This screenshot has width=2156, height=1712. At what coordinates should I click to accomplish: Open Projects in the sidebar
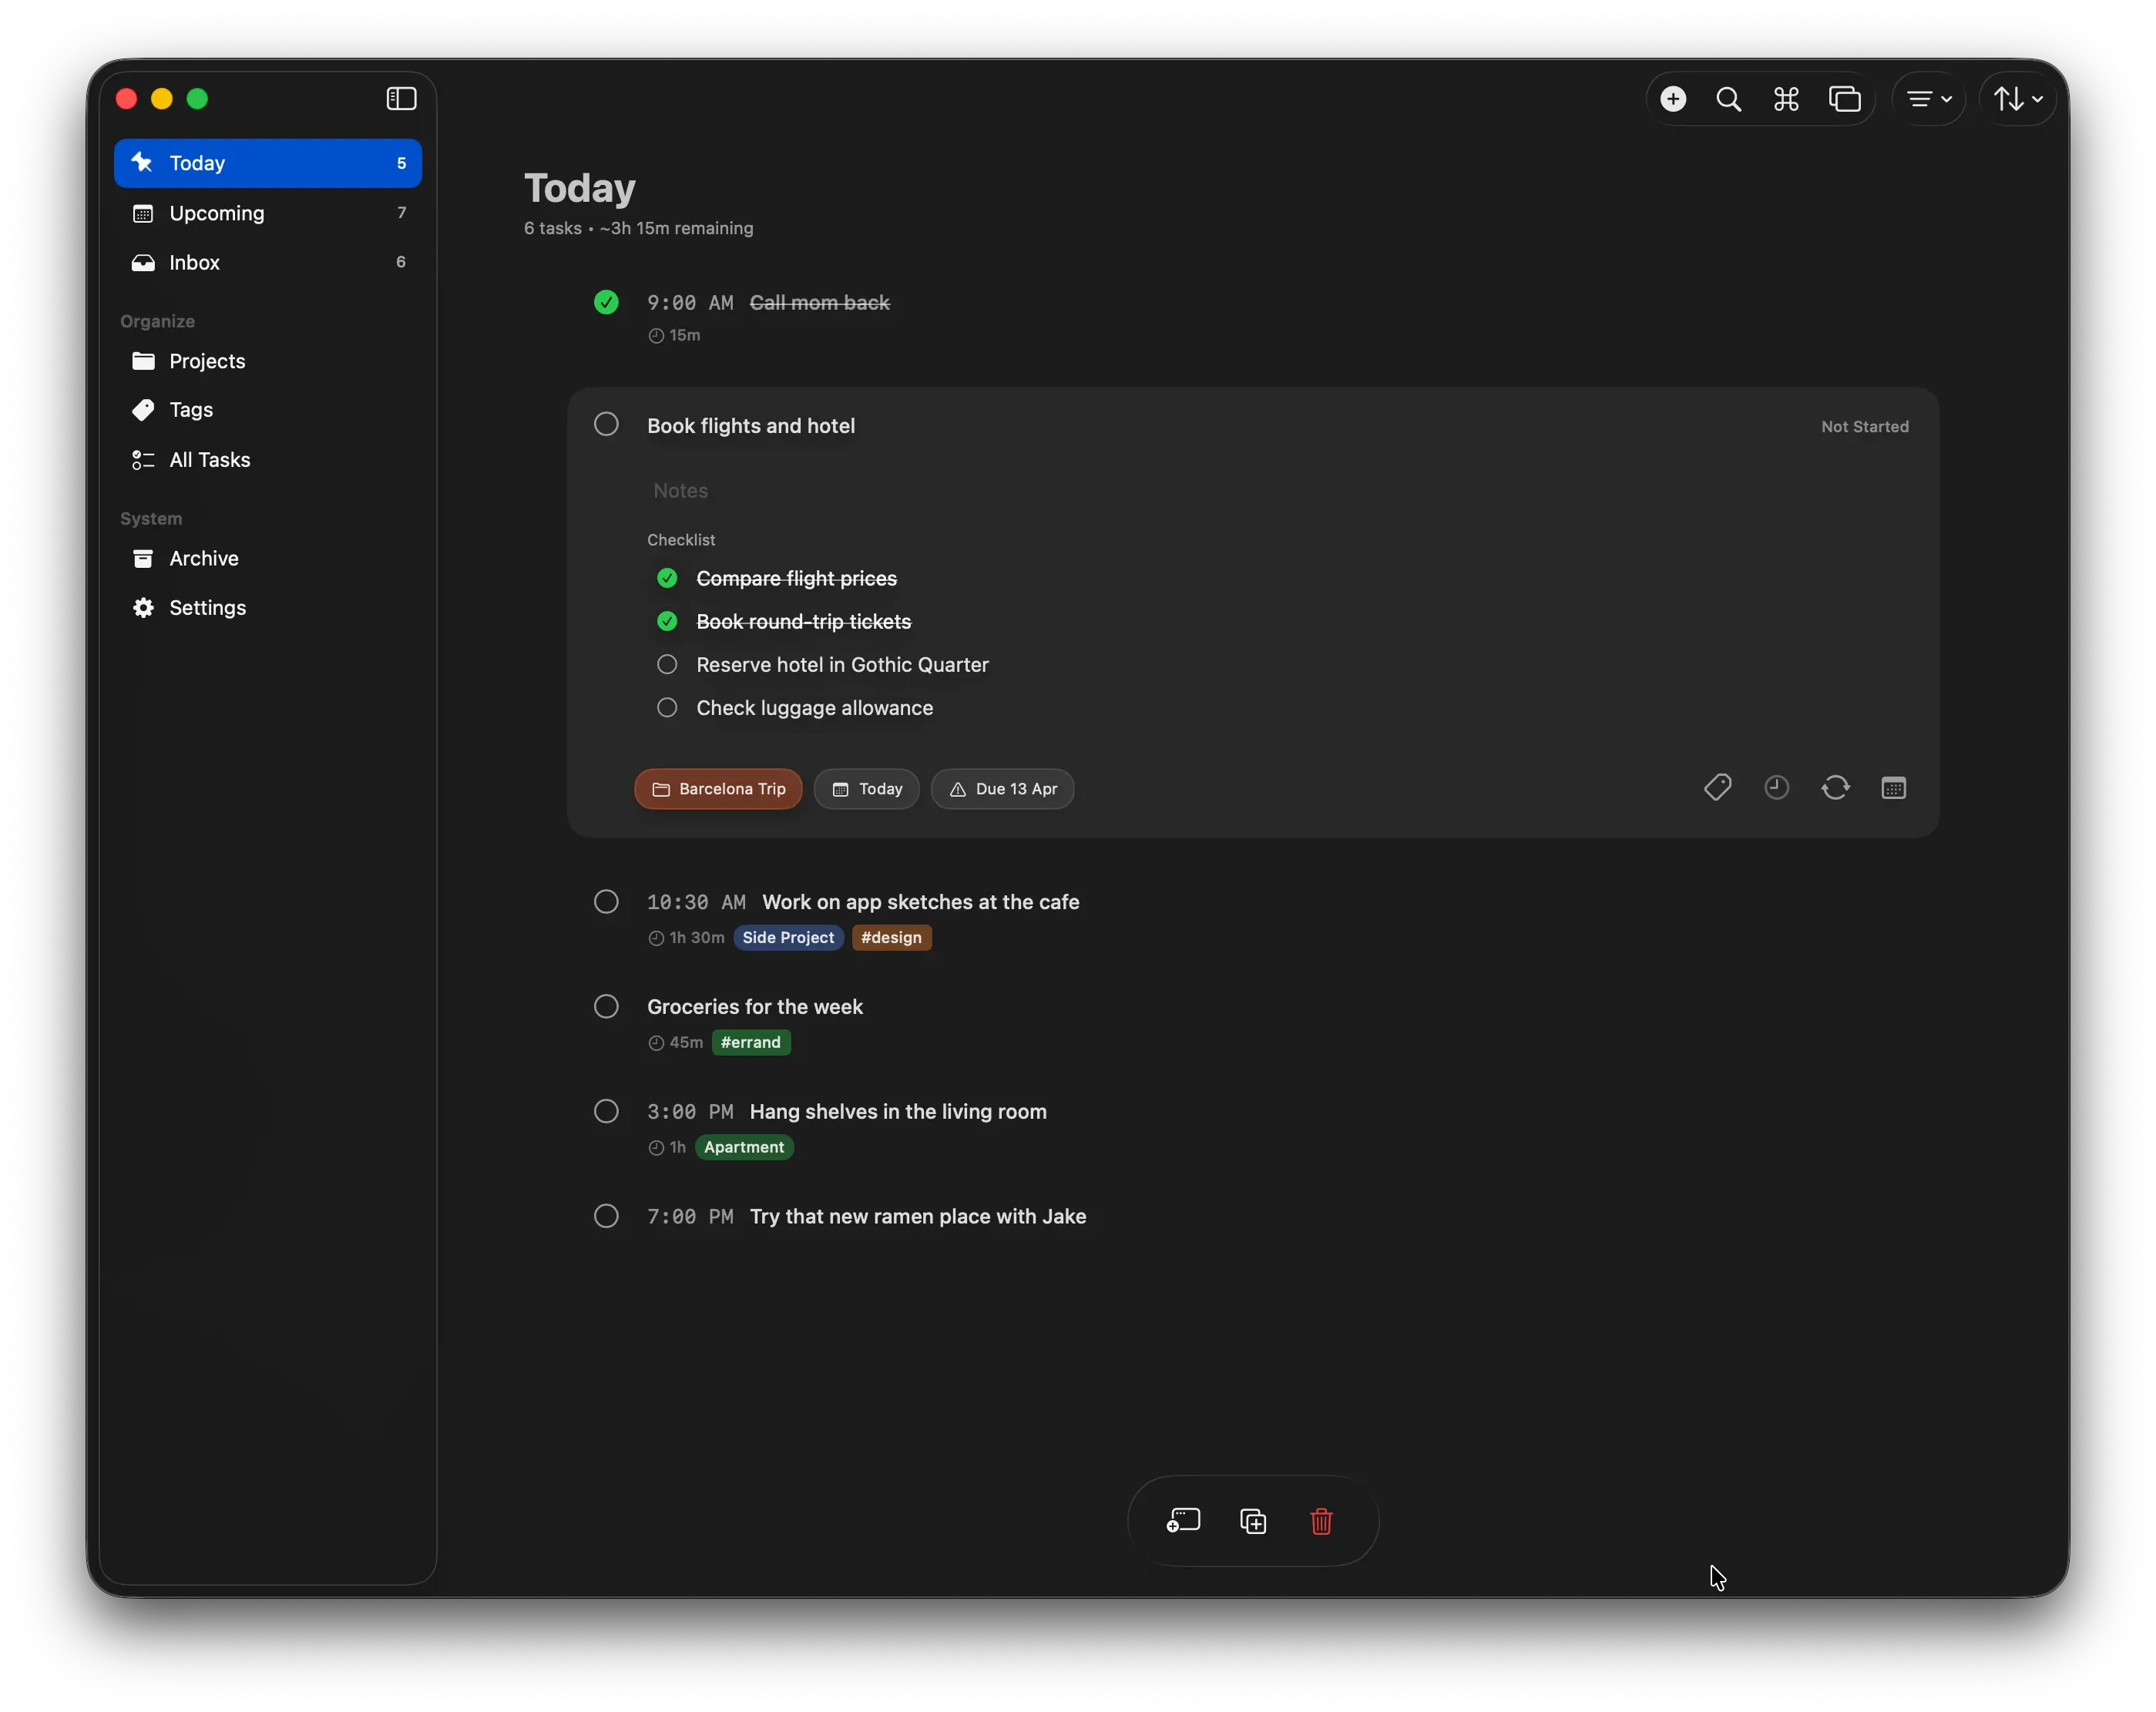(x=268, y=360)
